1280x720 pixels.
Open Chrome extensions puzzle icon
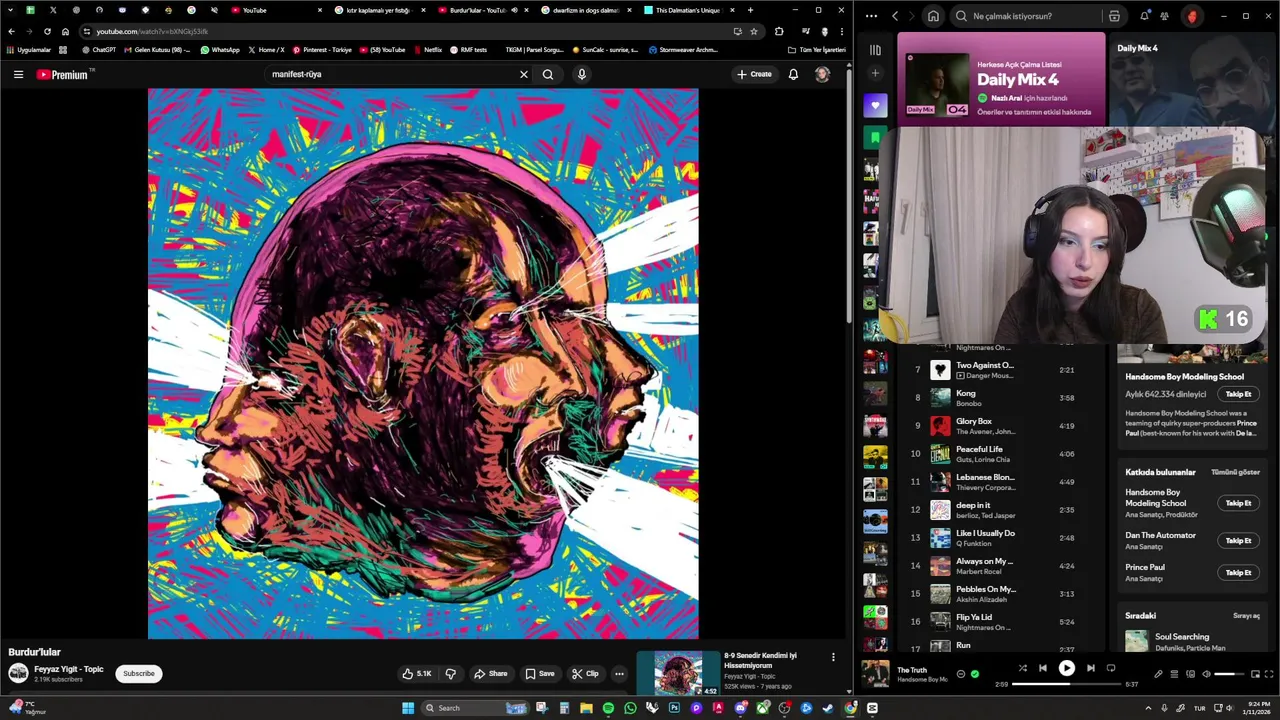pyautogui.click(x=779, y=31)
